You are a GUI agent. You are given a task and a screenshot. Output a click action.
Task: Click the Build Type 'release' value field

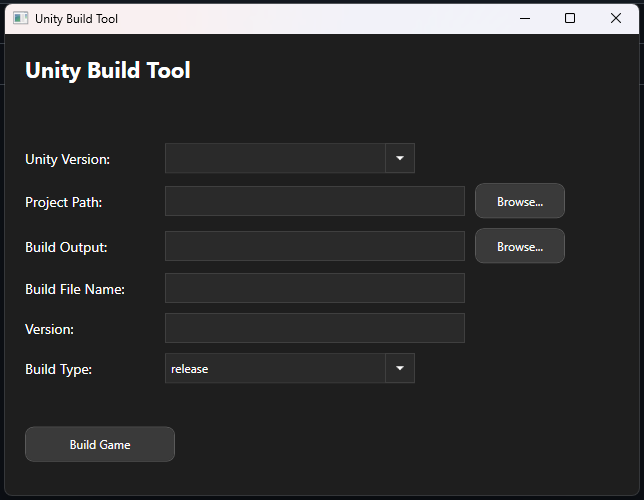(275, 368)
